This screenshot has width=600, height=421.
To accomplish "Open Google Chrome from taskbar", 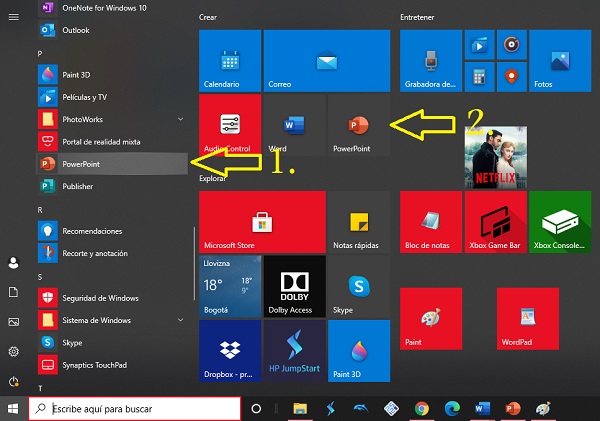I will click(422, 409).
